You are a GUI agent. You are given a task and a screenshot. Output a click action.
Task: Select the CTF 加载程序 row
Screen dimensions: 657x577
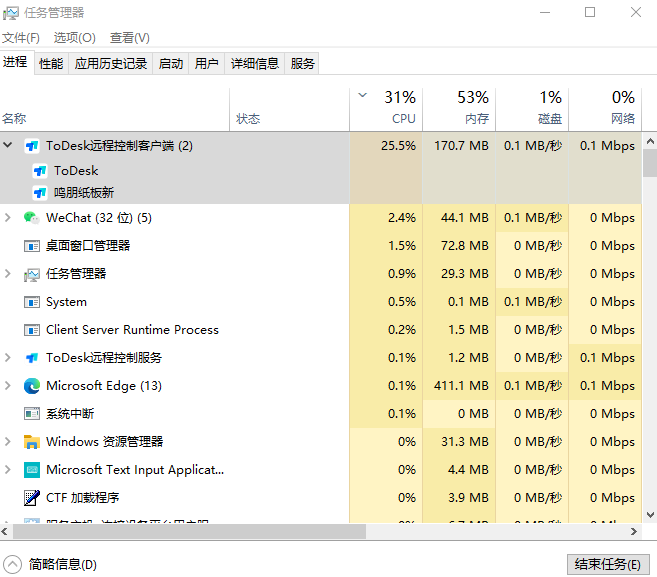click(321, 498)
